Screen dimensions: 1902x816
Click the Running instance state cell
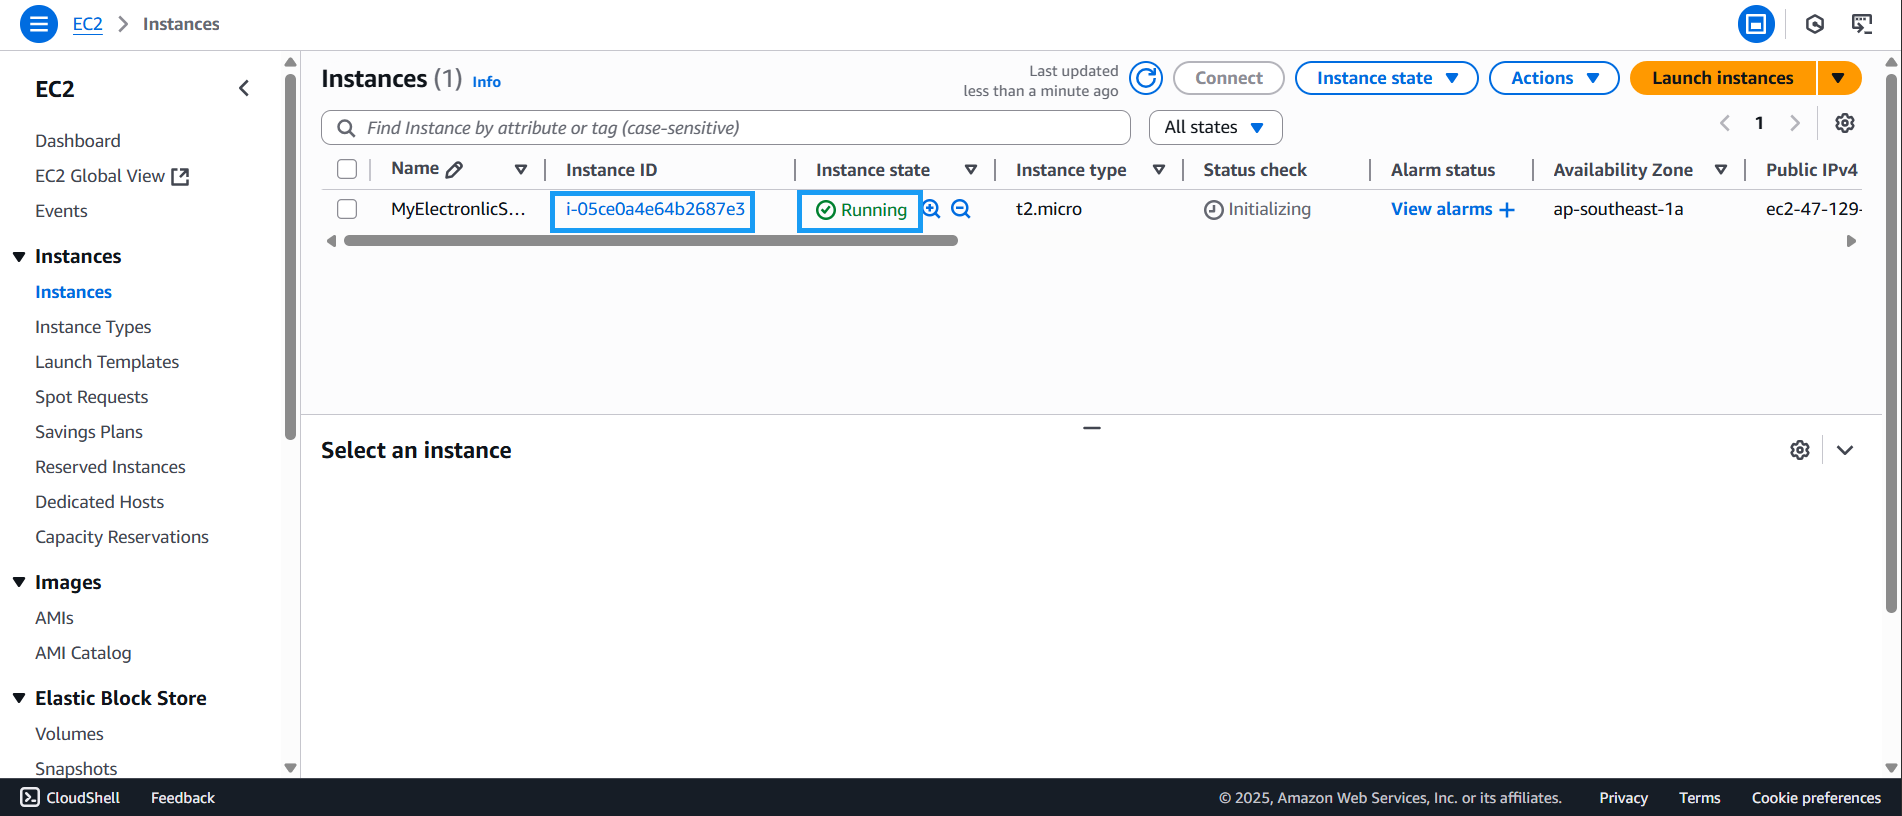click(x=861, y=210)
